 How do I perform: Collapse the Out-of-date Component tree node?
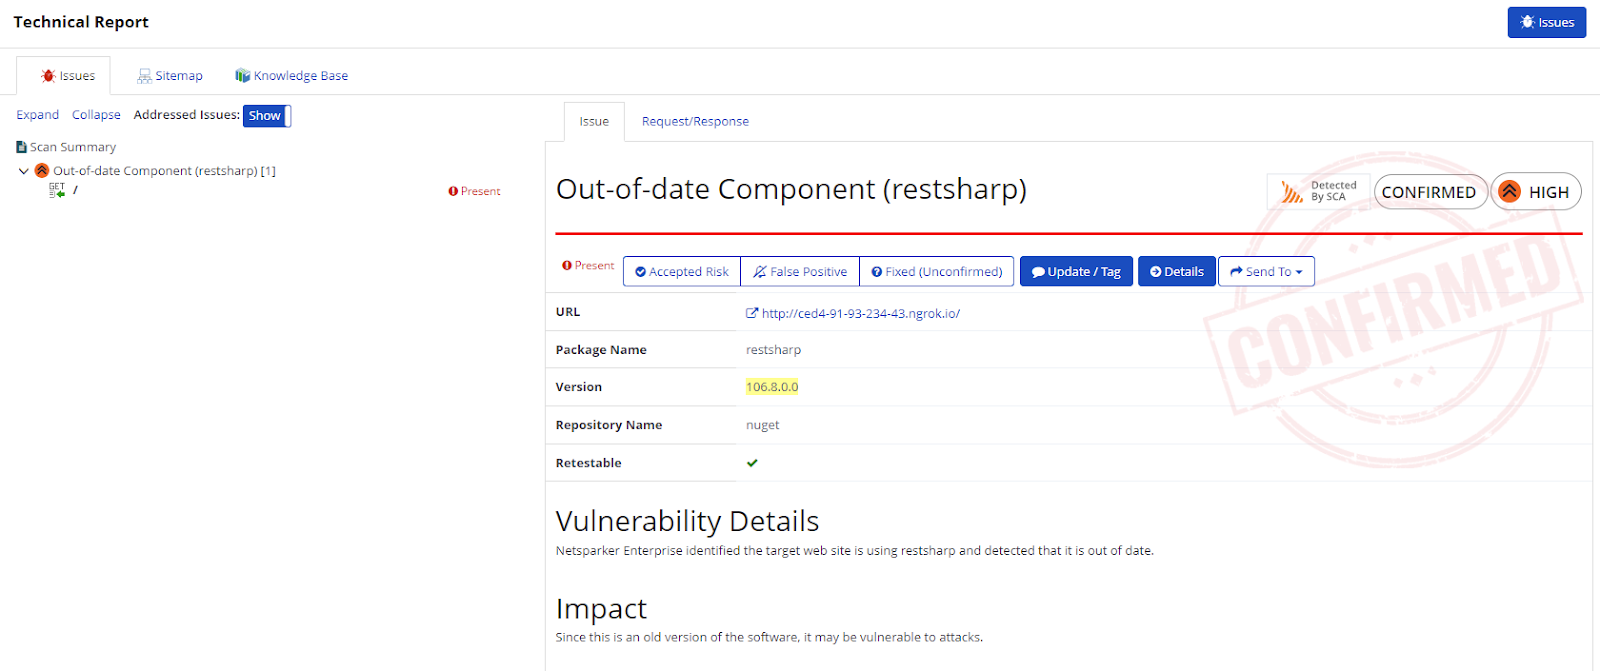pyautogui.click(x=24, y=171)
